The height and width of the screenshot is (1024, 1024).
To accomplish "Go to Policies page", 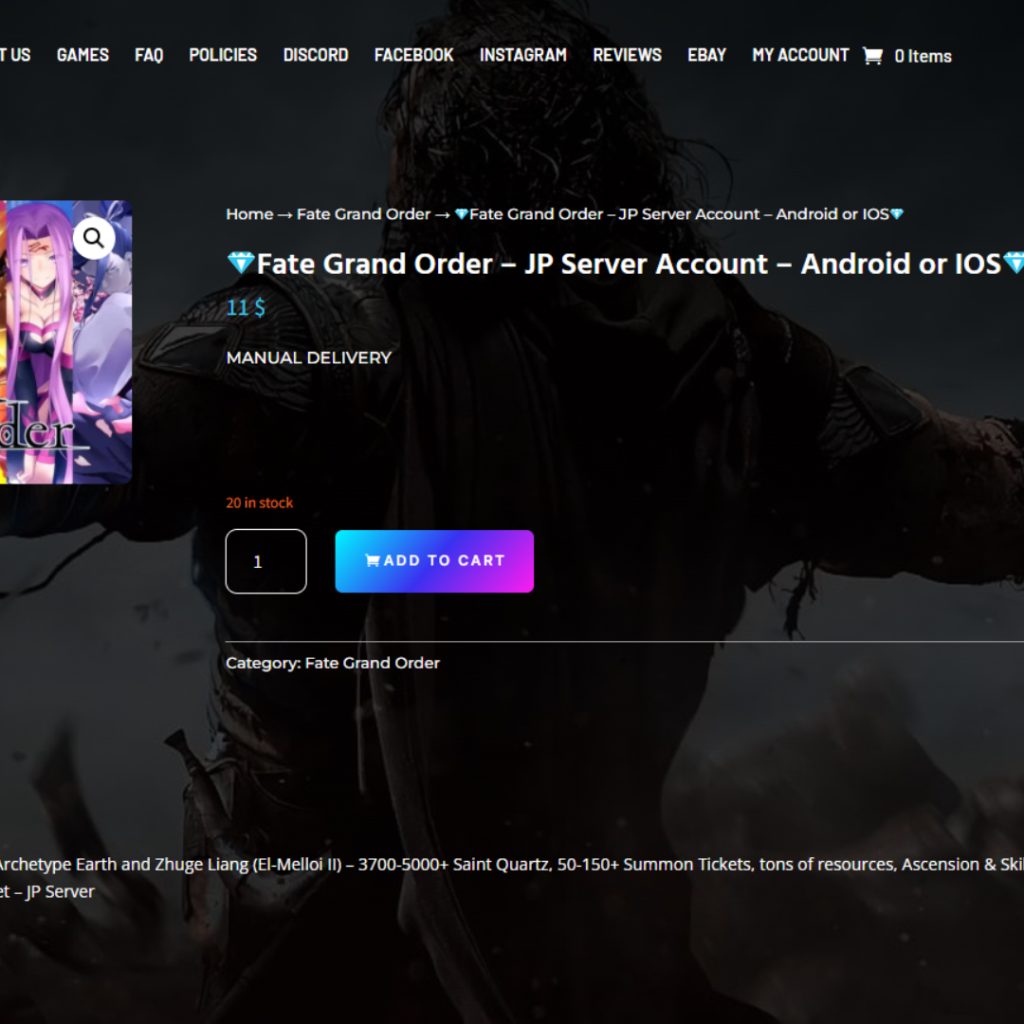I will (x=223, y=55).
